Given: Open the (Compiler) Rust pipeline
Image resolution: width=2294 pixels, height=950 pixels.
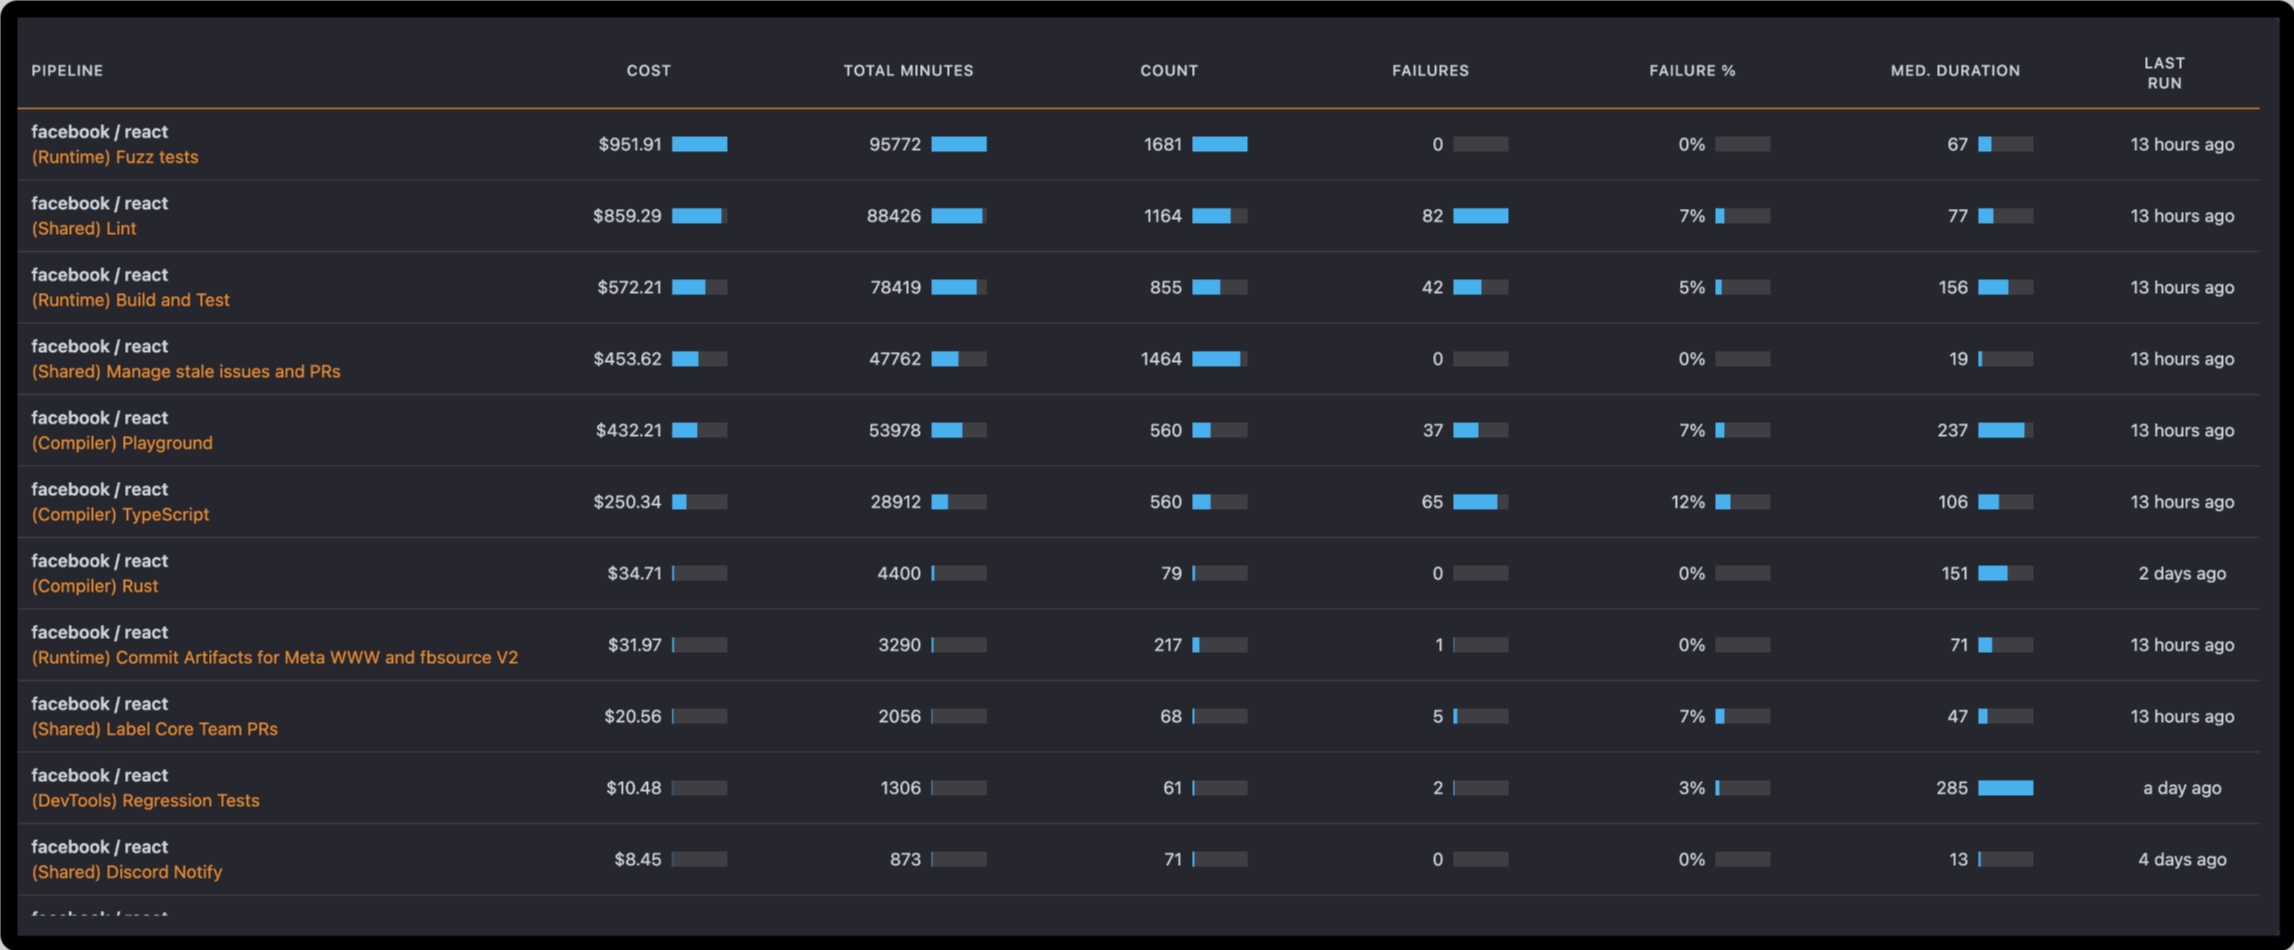Looking at the screenshot, I should pyautogui.click(x=94, y=586).
